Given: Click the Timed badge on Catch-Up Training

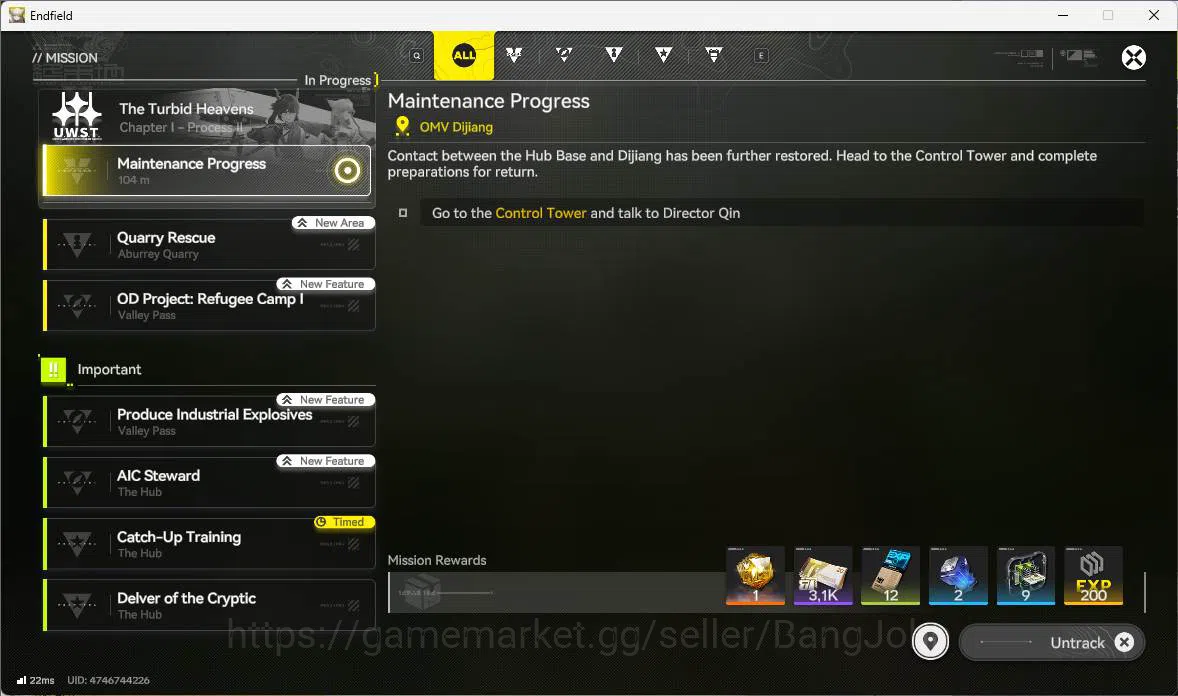Looking at the screenshot, I should (344, 522).
